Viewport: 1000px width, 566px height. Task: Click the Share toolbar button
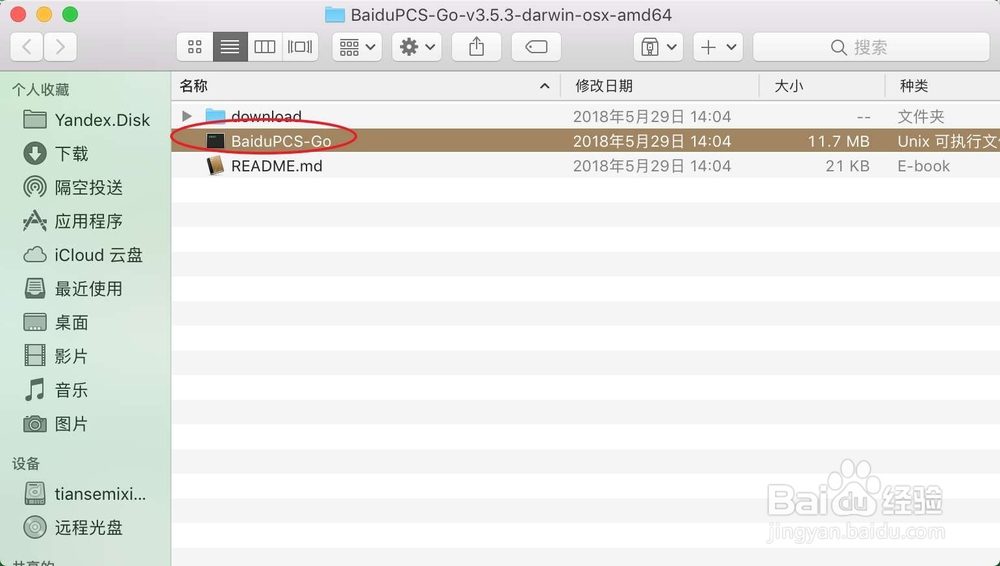(476, 47)
